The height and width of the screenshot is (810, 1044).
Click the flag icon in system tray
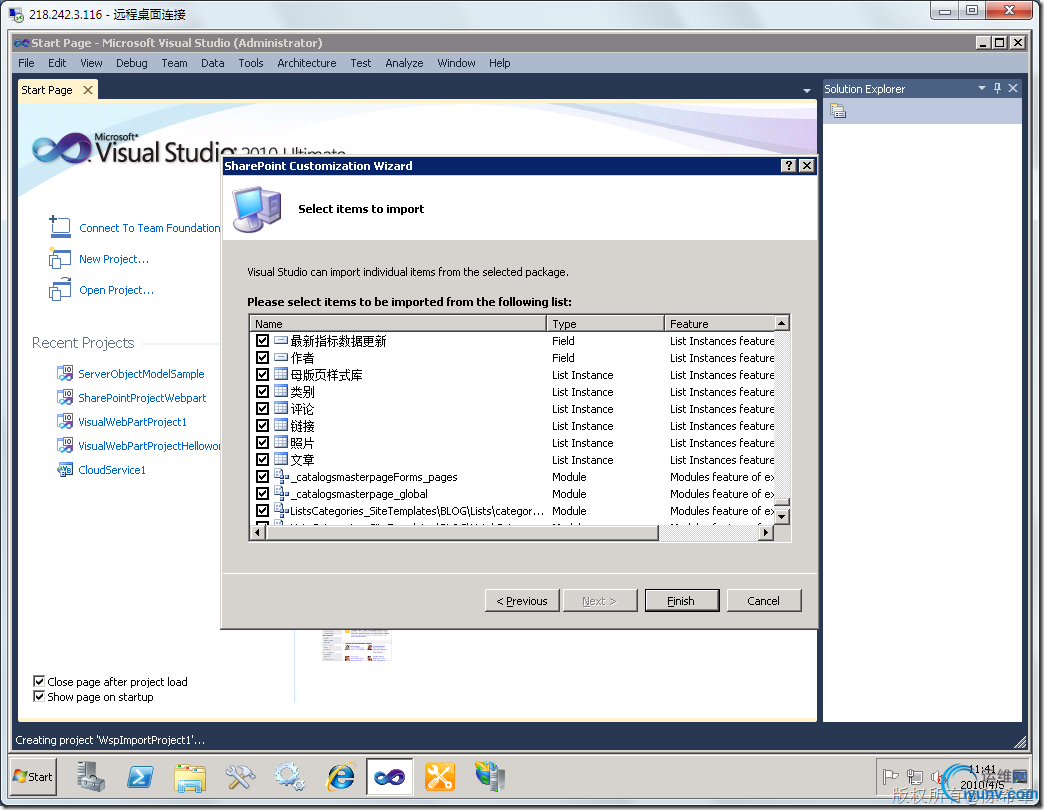click(890, 776)
